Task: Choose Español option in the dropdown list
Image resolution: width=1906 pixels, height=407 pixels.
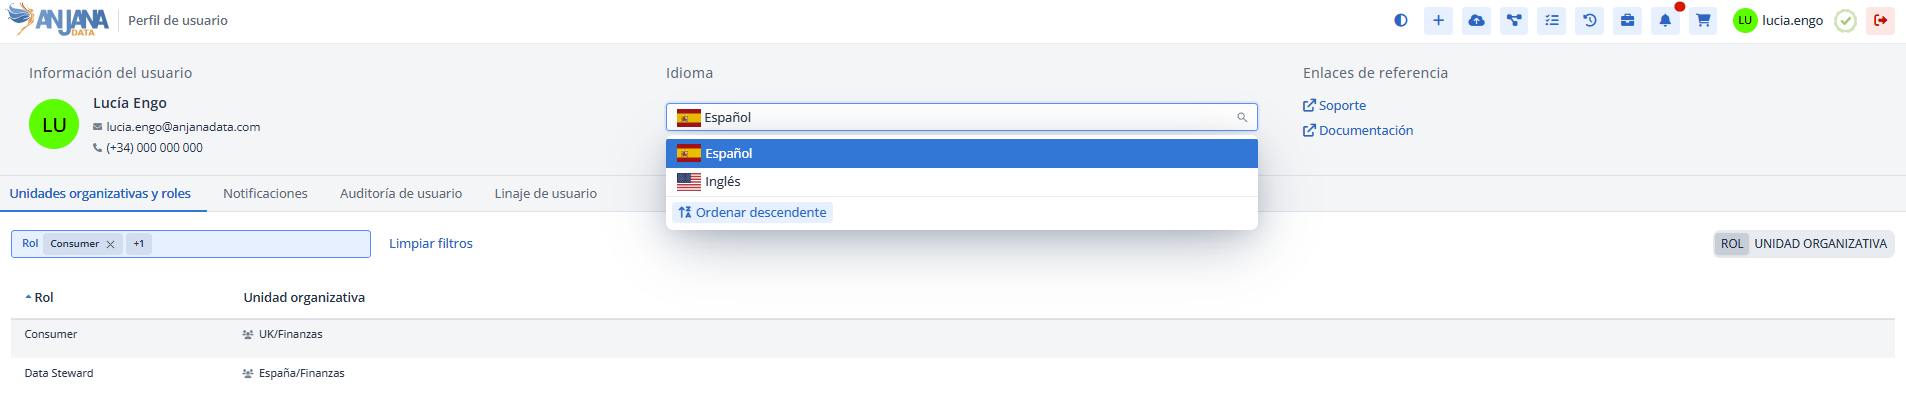Action: point(728,154)
